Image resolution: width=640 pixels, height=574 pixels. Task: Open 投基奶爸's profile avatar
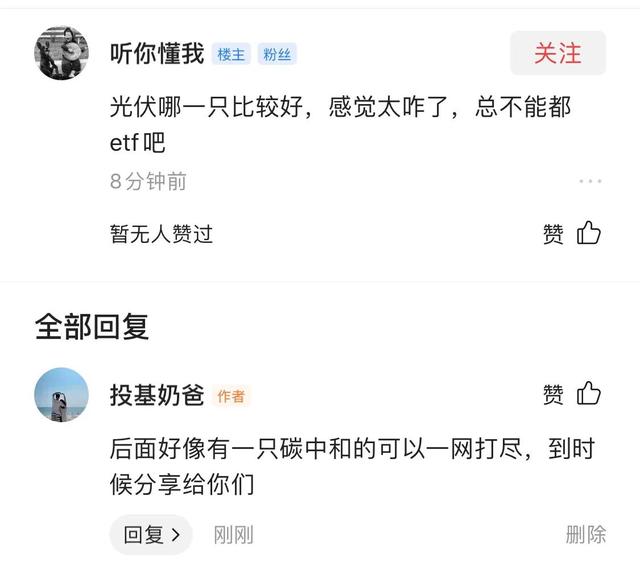click(62, 394)
